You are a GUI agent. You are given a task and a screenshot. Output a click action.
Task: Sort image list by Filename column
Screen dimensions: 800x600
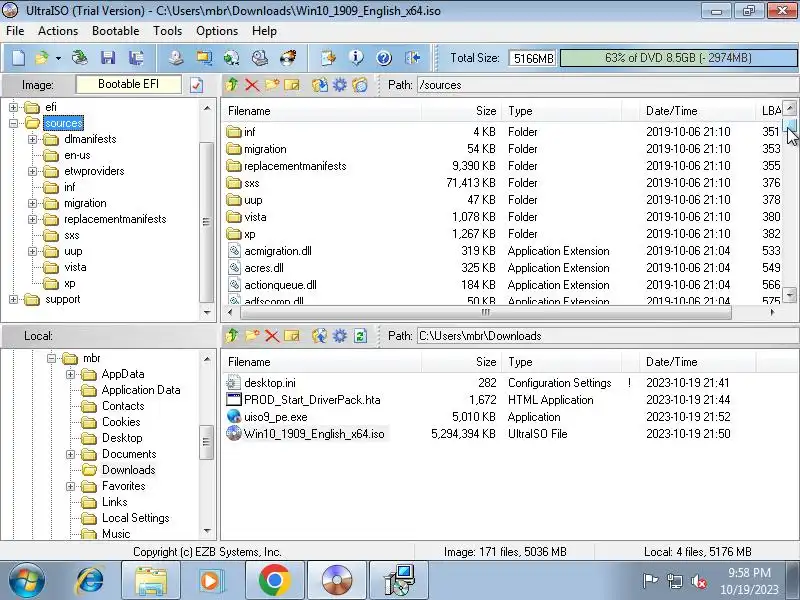coord(321,111)
